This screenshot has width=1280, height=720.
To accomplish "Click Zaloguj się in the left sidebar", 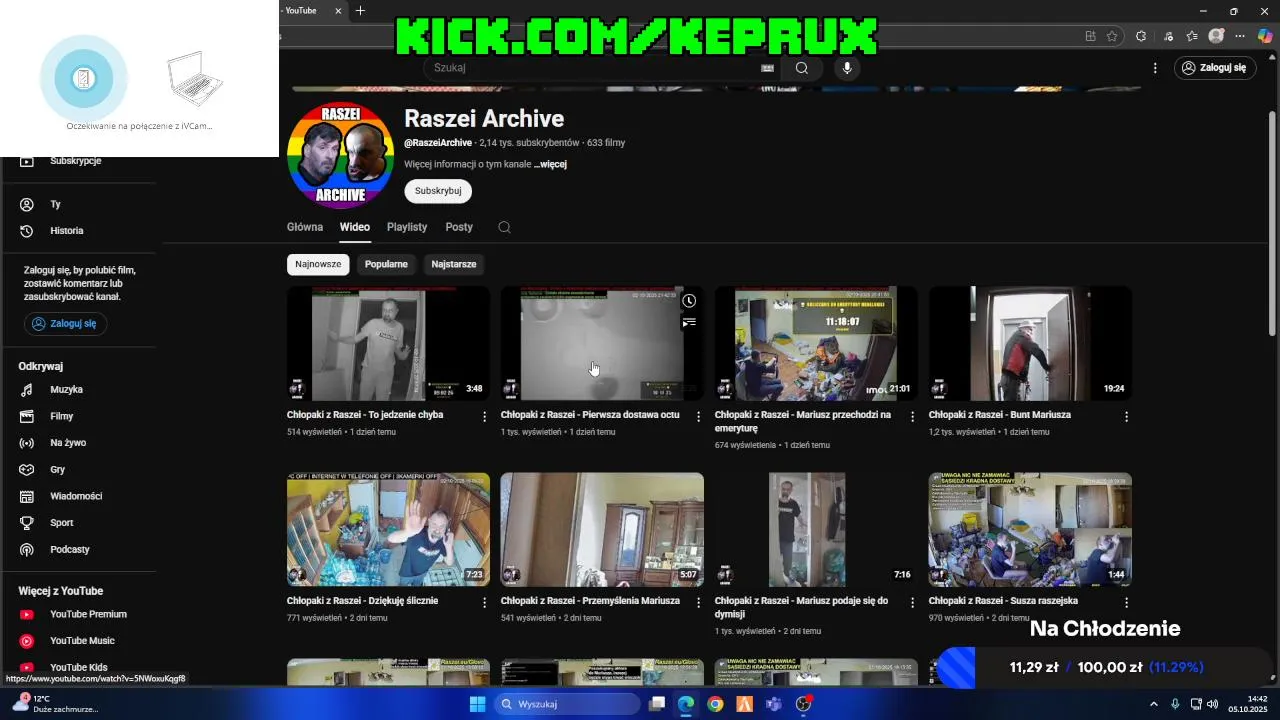I will 66,324.
